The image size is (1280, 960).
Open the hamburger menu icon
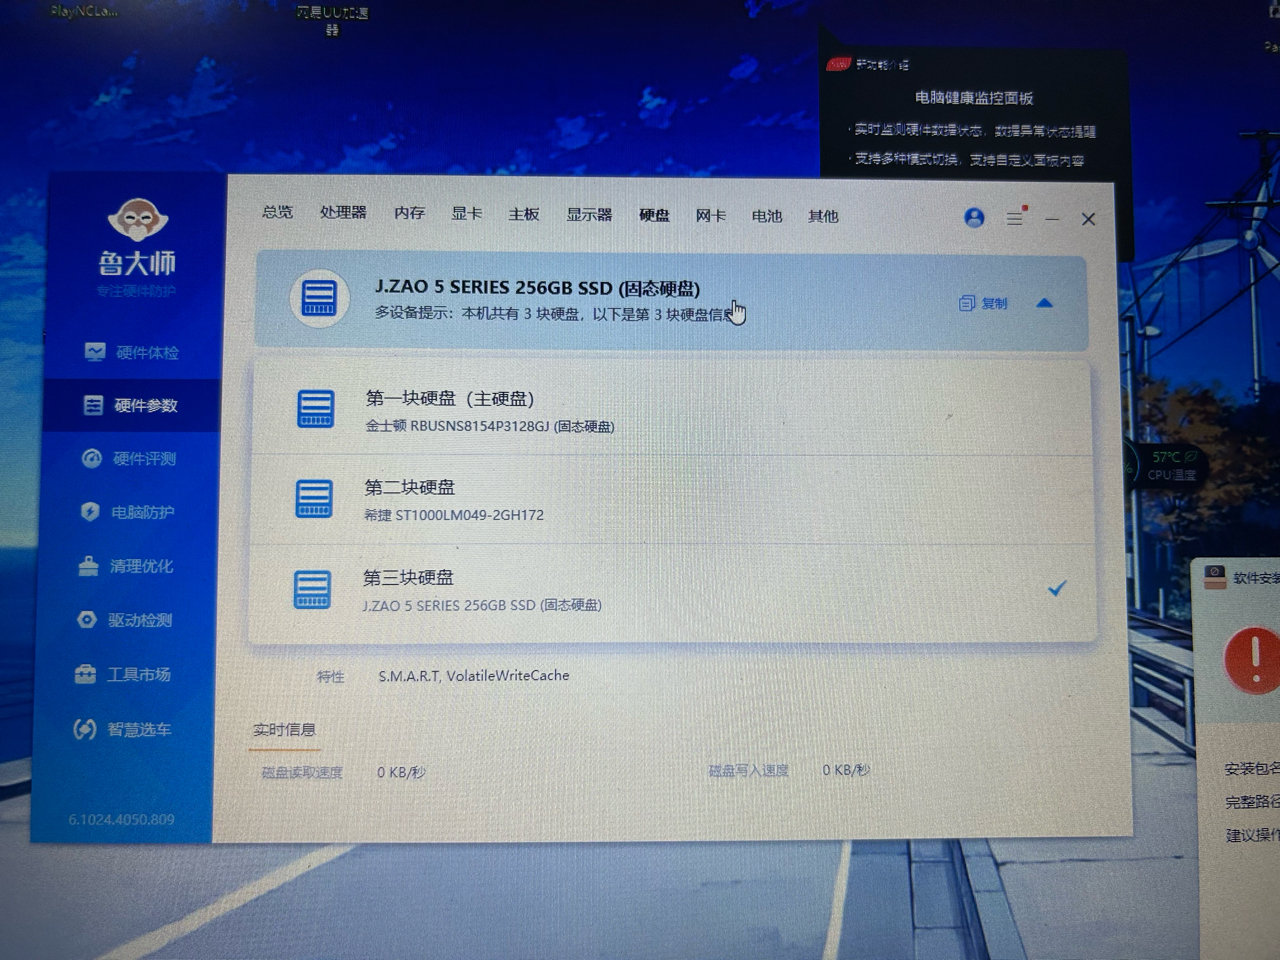(x=1015, y=217)
